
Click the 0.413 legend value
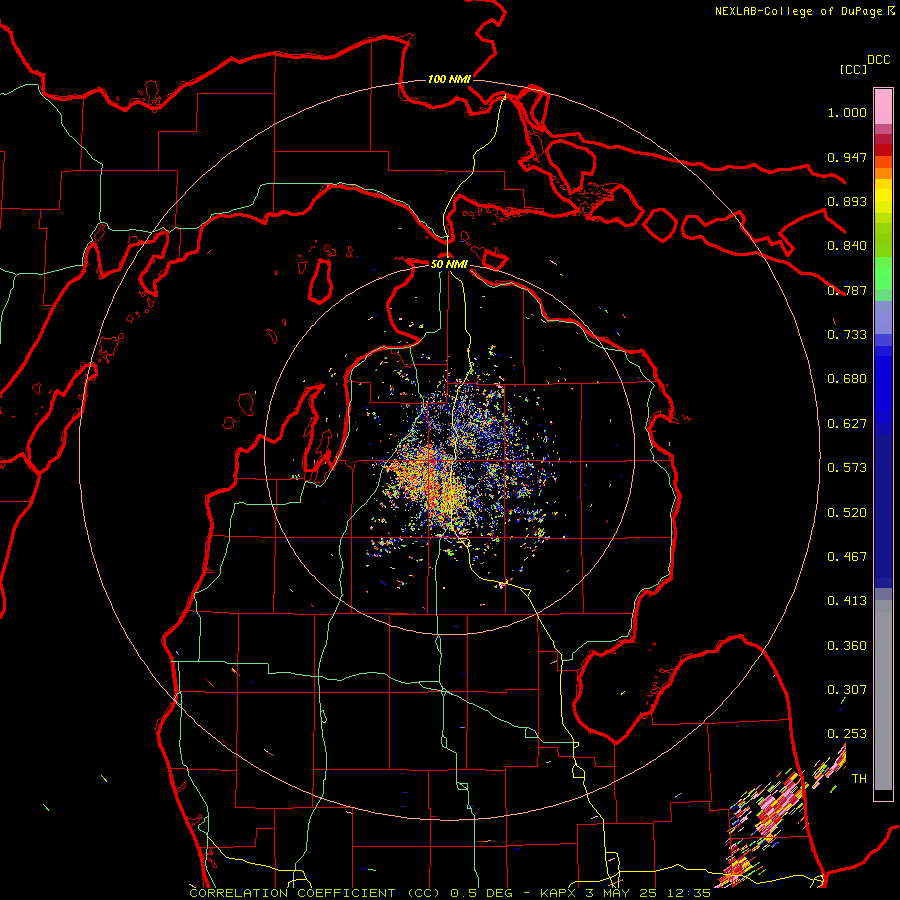(x=847, y=601)
